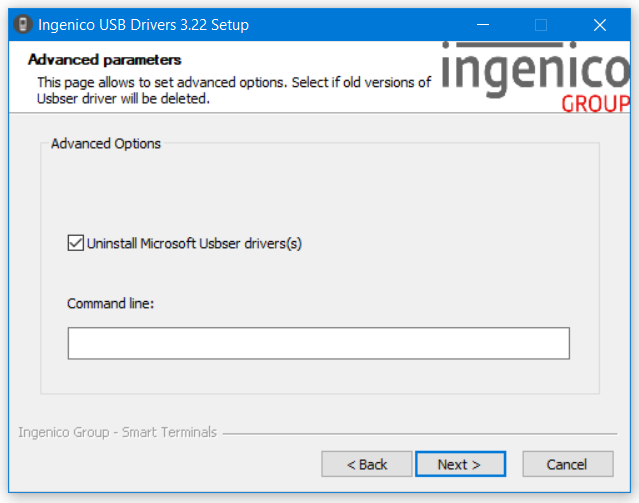The width and height of the screenshot is (639, 503).
Task: Cancel the driver setup
Action: (568, 464)
